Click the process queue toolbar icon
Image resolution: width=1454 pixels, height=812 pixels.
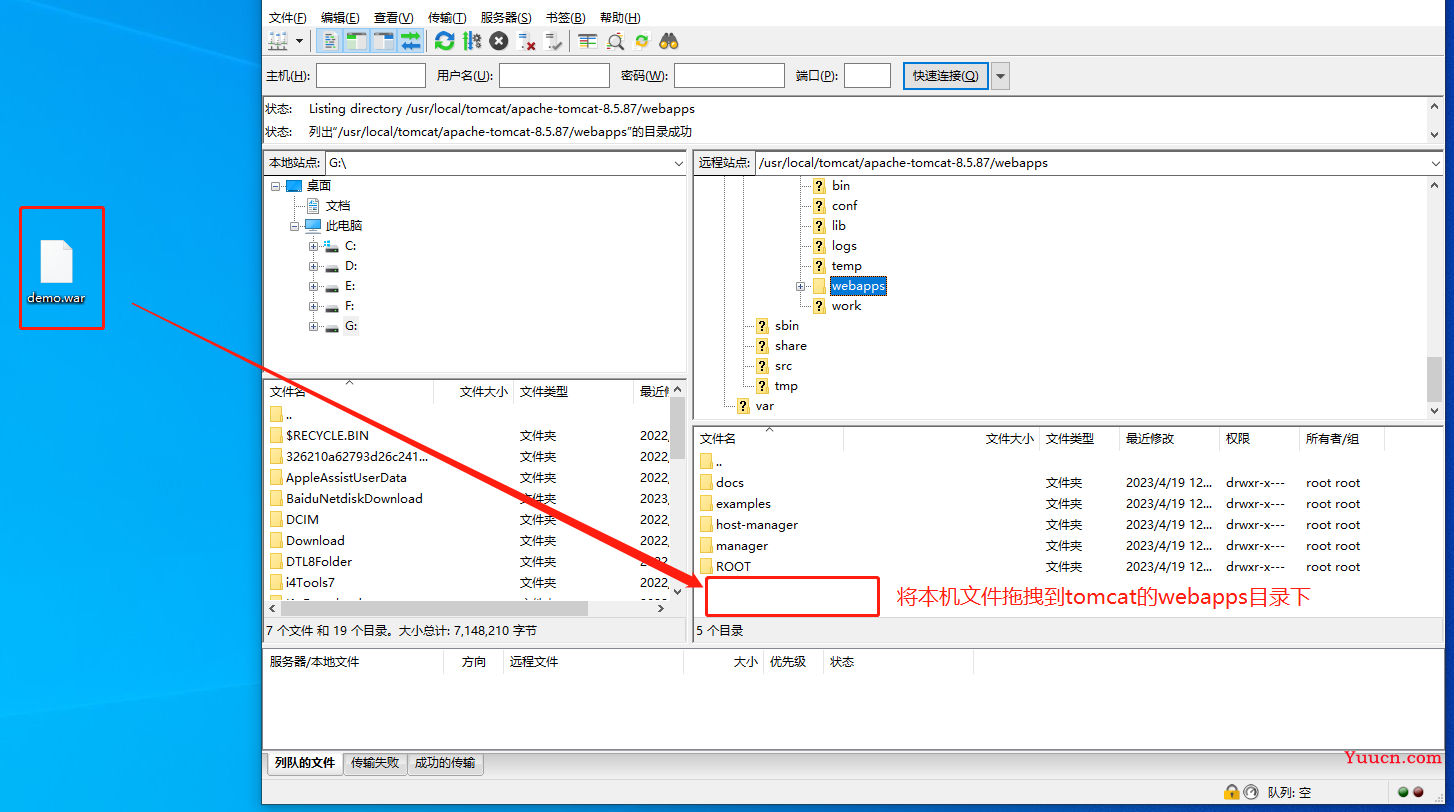(472, 41)
